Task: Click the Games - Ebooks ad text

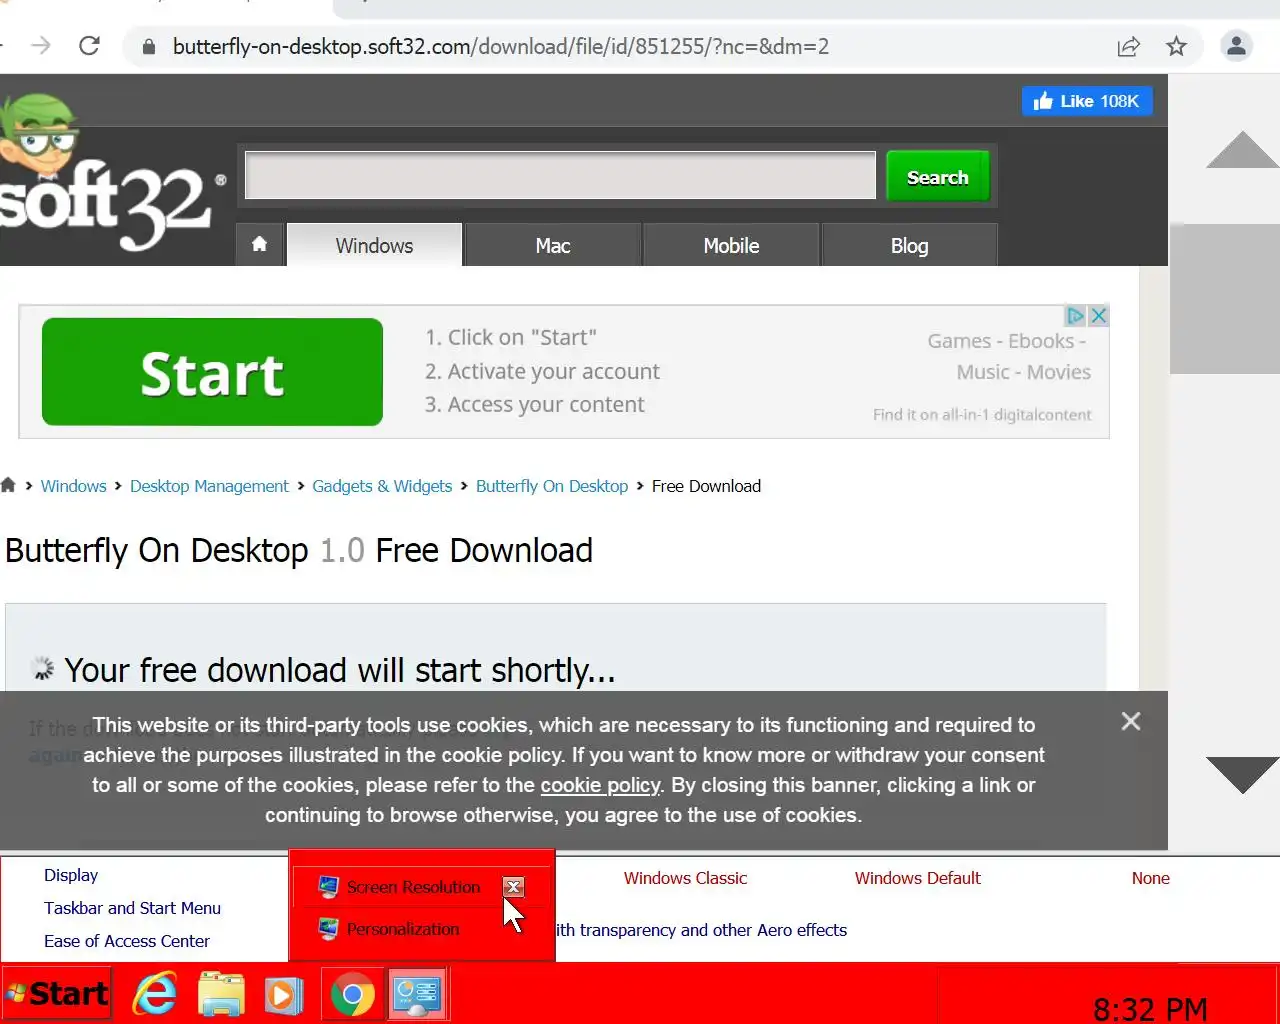Action: (1006, 341)
